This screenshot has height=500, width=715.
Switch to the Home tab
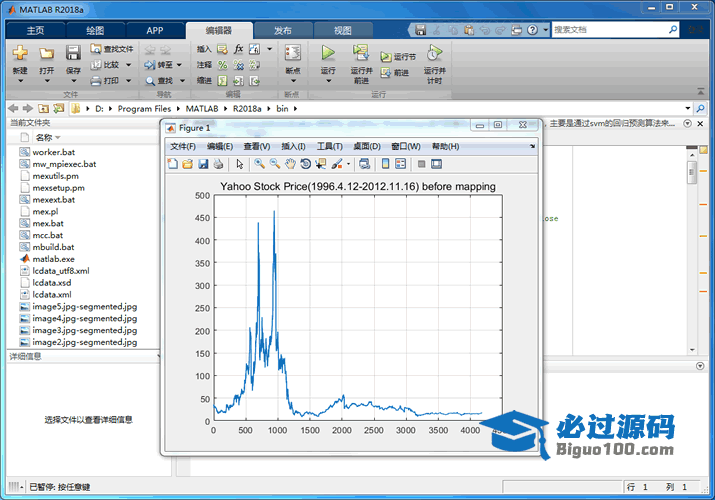click(36, 31)
